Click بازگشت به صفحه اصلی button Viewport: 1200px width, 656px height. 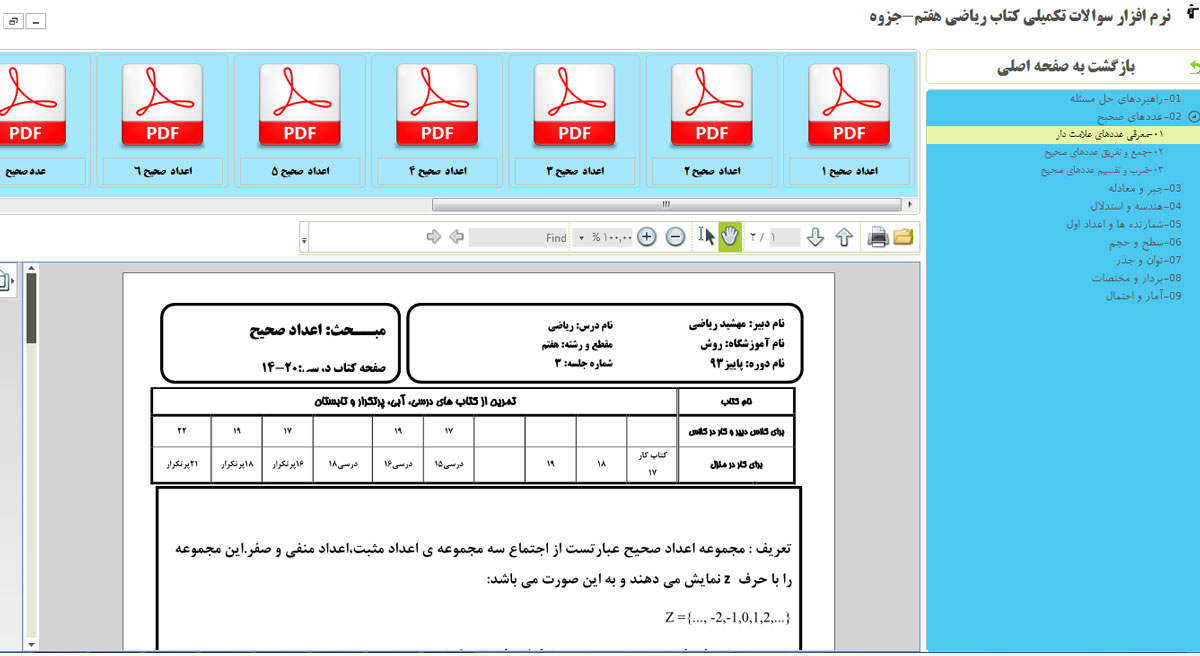1066,68
